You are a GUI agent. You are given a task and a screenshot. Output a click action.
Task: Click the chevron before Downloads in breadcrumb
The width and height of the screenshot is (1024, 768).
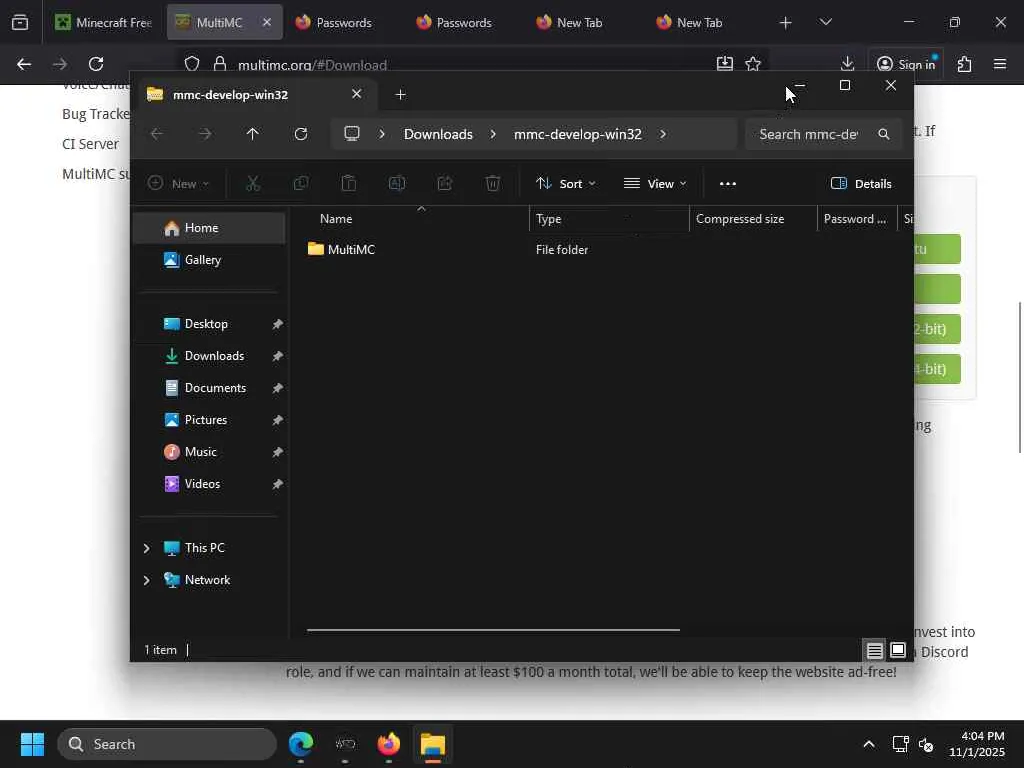point(382,134)
